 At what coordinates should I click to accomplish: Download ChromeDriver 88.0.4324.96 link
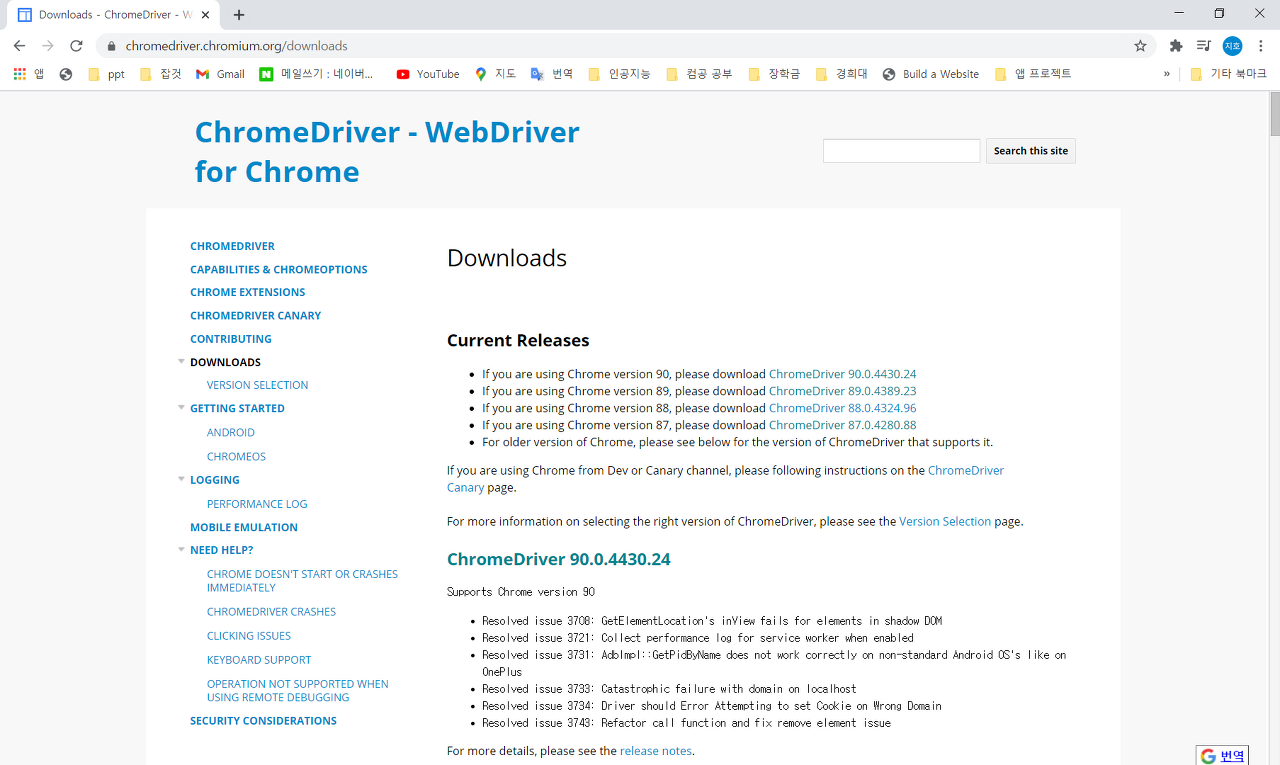tap(842, 408)
